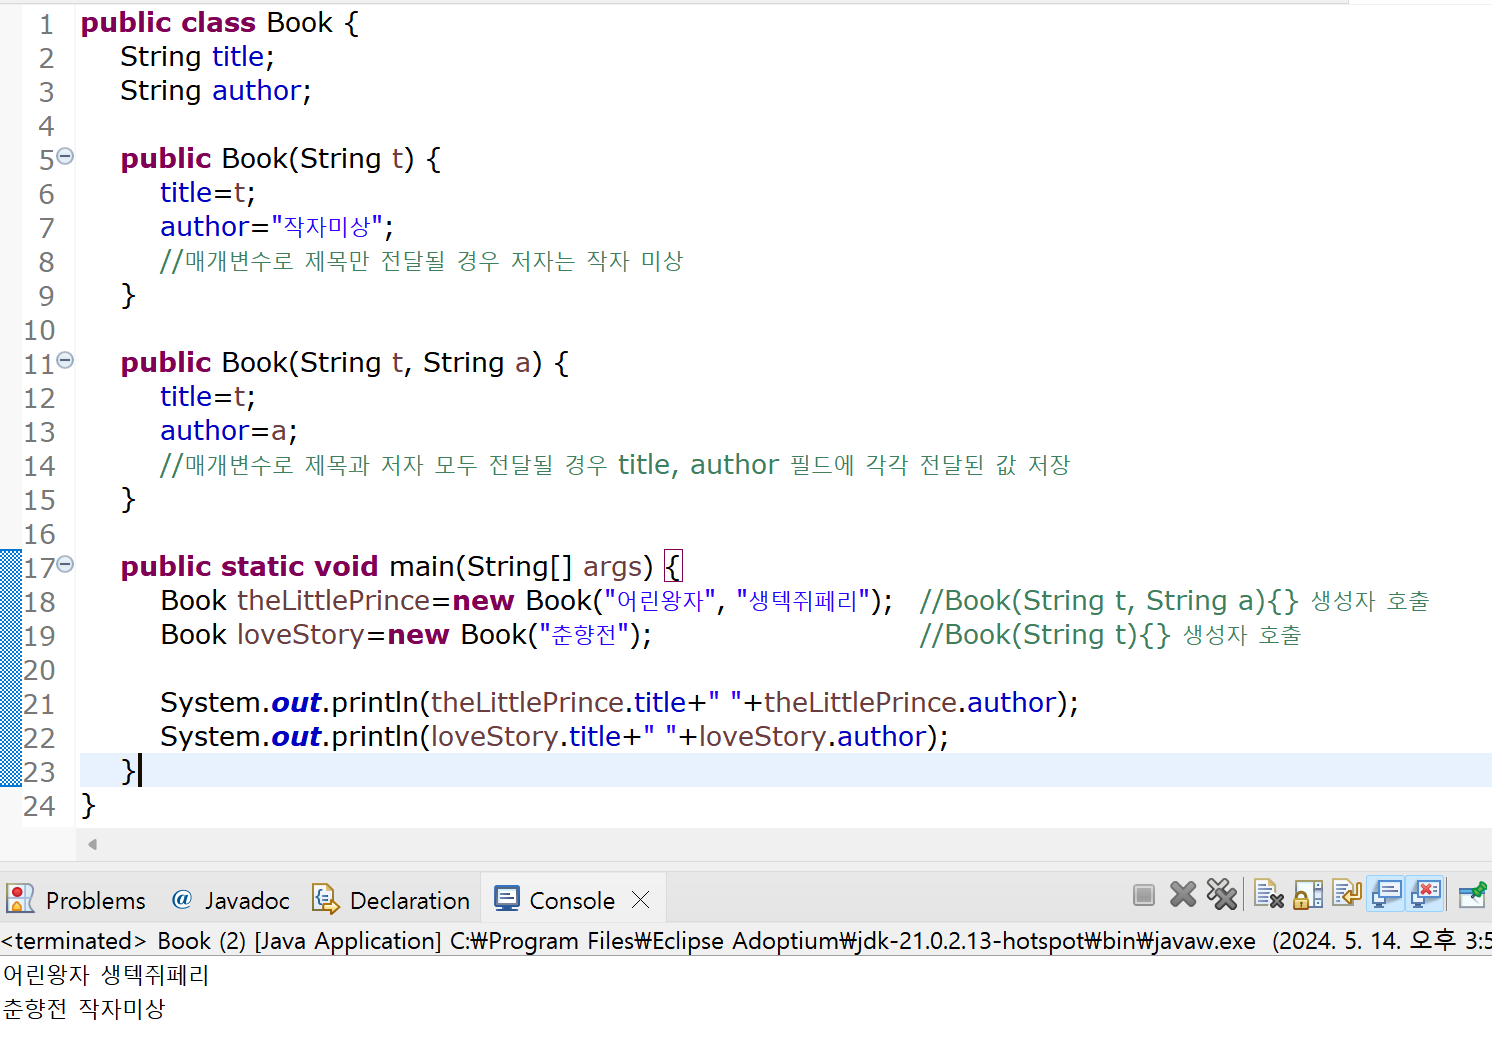
Task: Remove the launch with the single X icon
Action: 1183,894
